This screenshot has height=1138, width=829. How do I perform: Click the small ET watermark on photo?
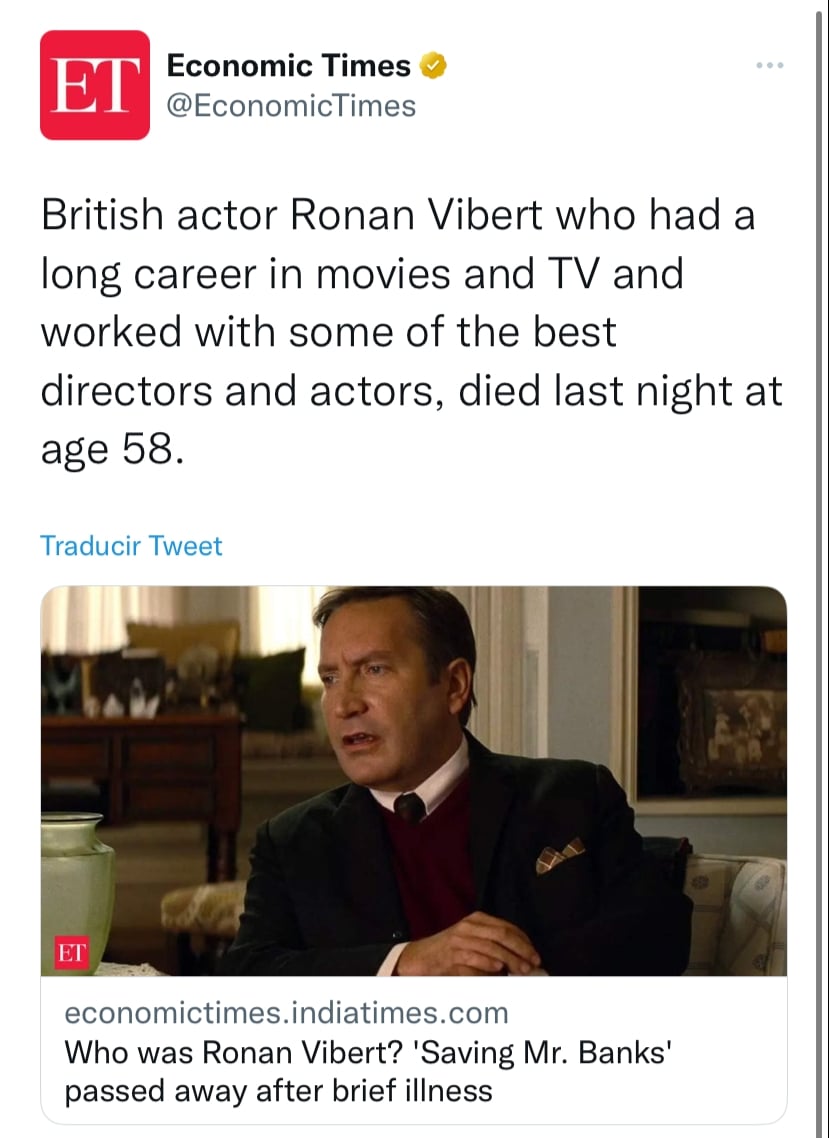(x=72, y=953)
